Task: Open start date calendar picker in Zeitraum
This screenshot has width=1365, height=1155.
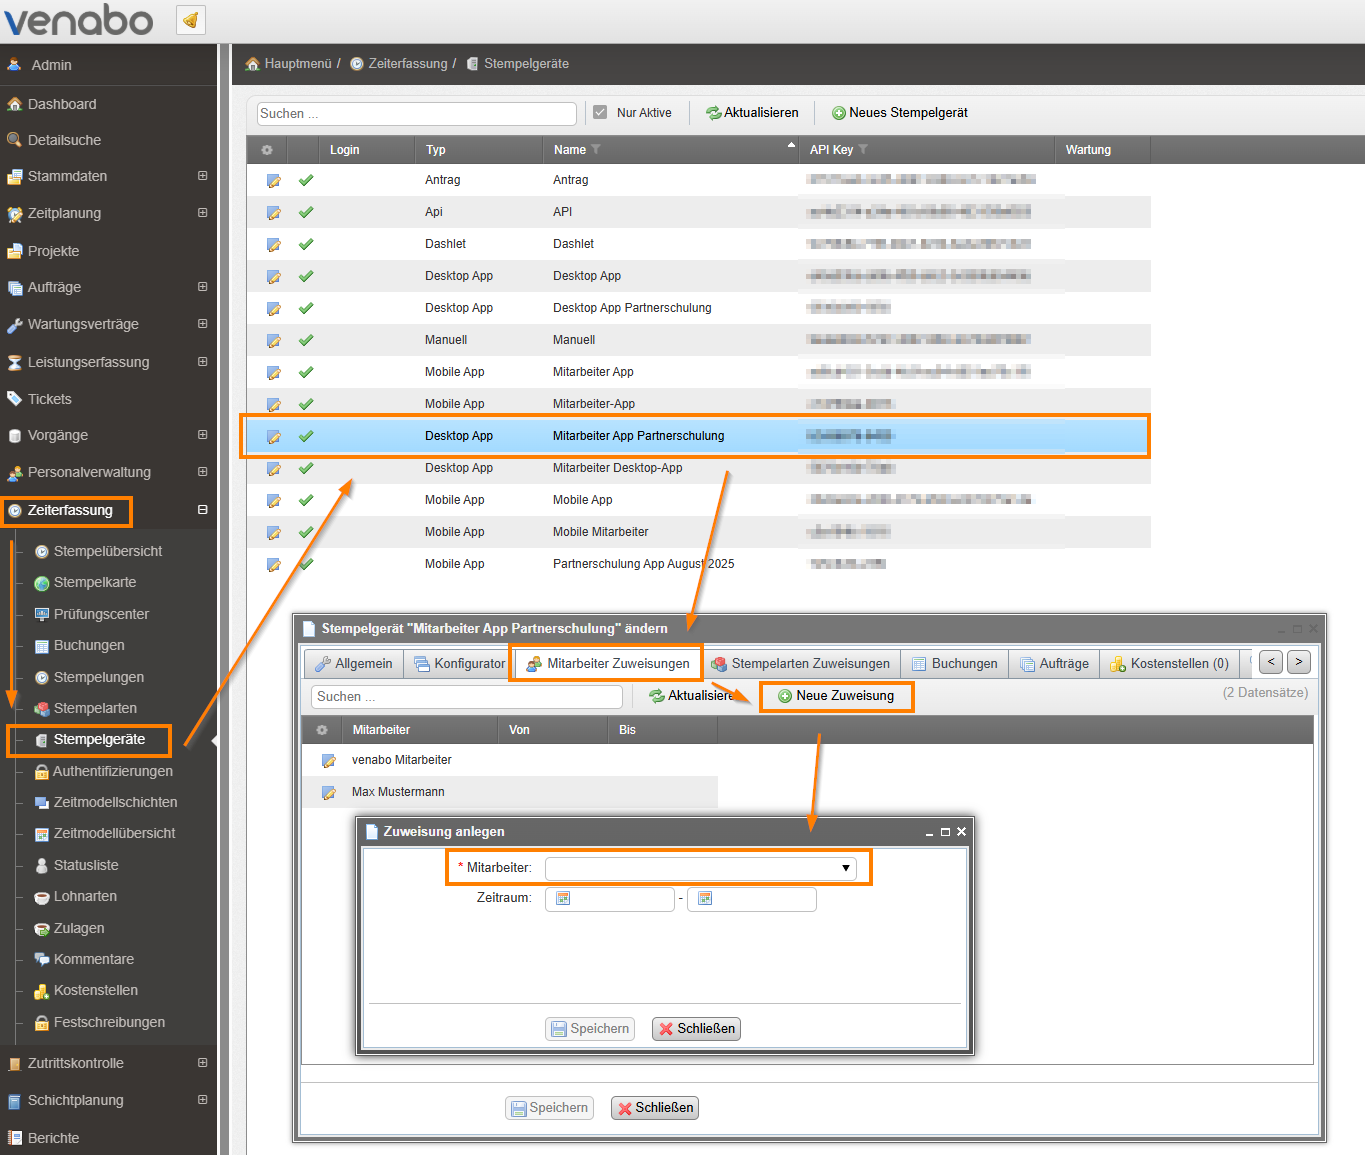Action: pyautogui.click(x=563, y=899)
